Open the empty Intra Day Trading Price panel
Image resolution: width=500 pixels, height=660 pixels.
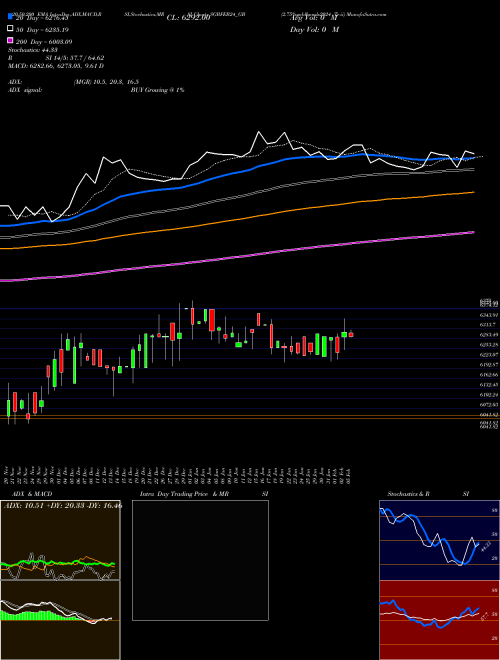pyautogui.click(x=200, y=560)
